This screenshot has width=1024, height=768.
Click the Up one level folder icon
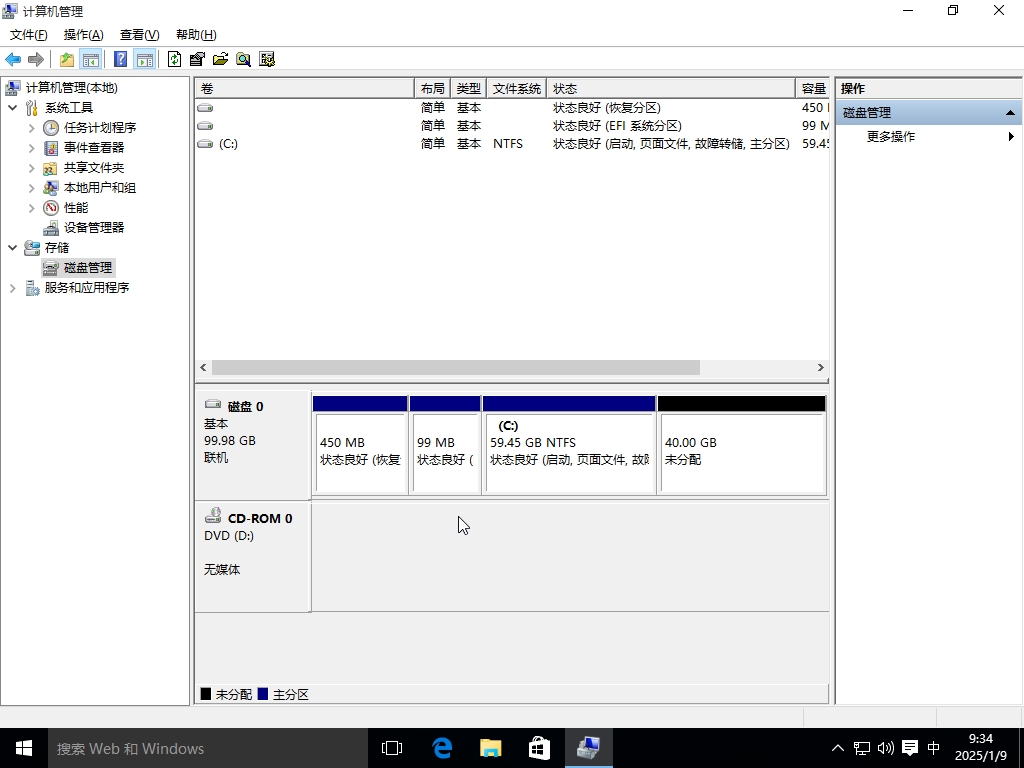point(67,59)
